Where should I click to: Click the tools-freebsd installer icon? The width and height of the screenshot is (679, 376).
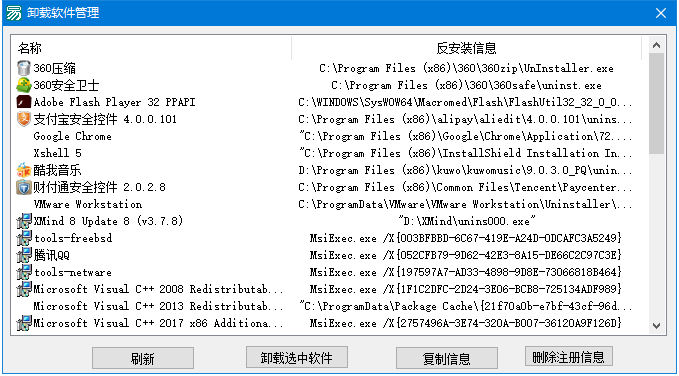click(24, 238)
